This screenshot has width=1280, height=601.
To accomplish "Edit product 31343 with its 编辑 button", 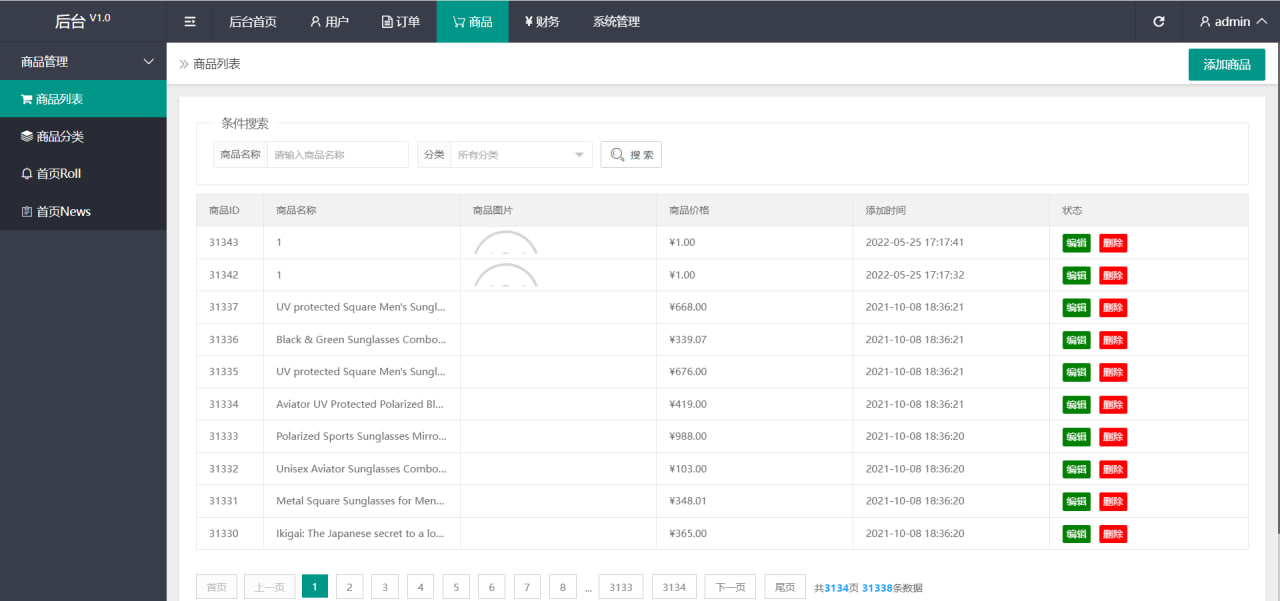I will 1076,242.
